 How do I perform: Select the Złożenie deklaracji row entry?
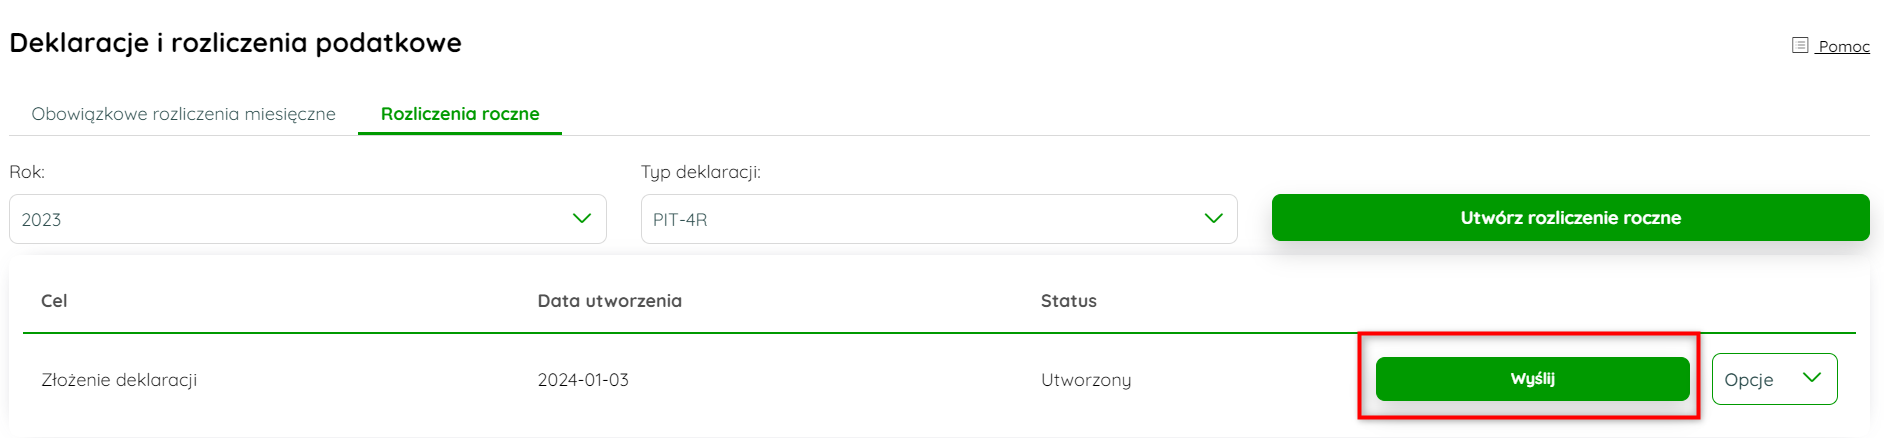pos(119,380)
